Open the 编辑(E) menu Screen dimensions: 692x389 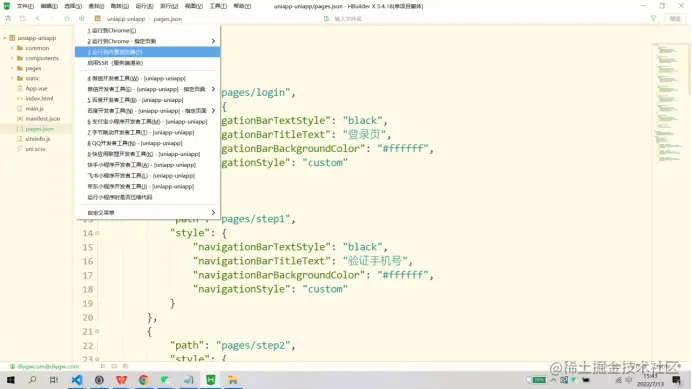(x=49, y=6)
